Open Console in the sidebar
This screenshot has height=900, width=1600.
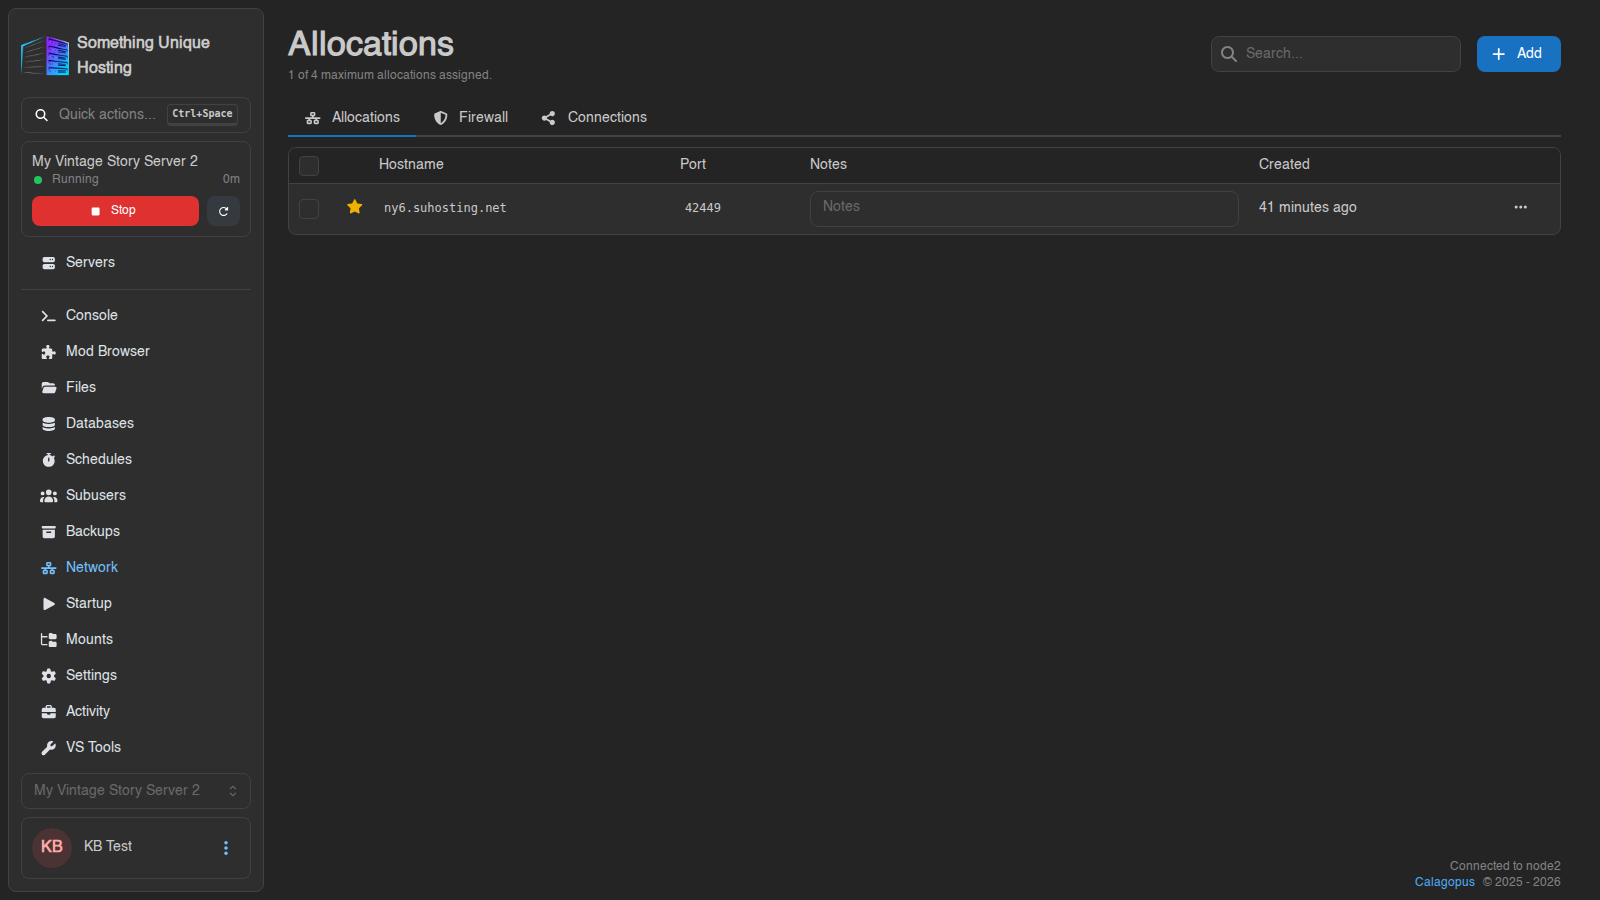pos(136,315)
